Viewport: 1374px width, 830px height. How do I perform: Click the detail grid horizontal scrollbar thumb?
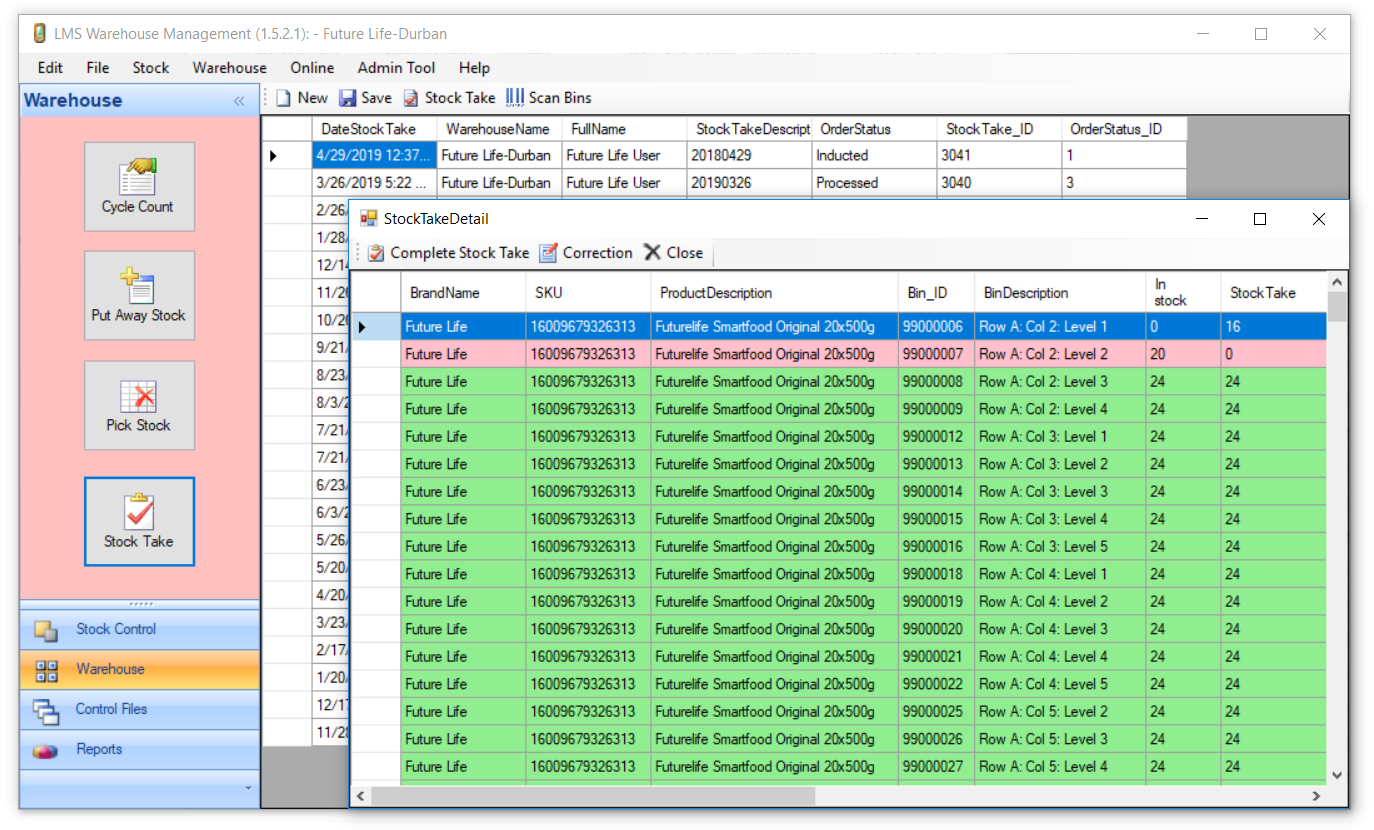pyautogui.click(x=594, y=796)
